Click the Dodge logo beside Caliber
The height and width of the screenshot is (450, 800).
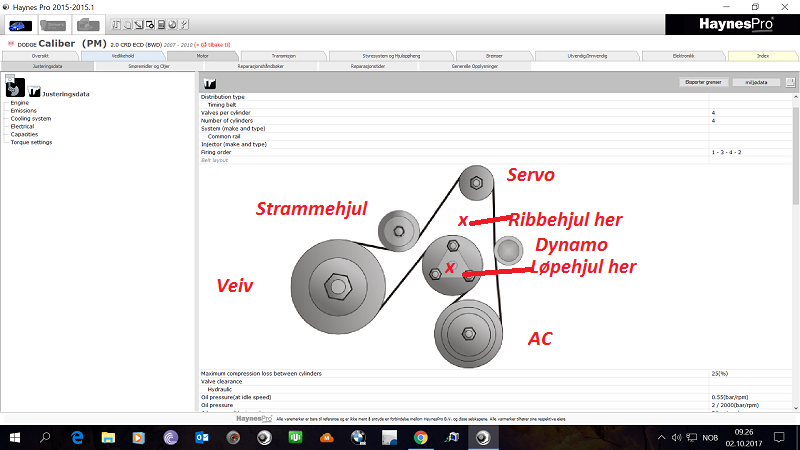[11, 44]
